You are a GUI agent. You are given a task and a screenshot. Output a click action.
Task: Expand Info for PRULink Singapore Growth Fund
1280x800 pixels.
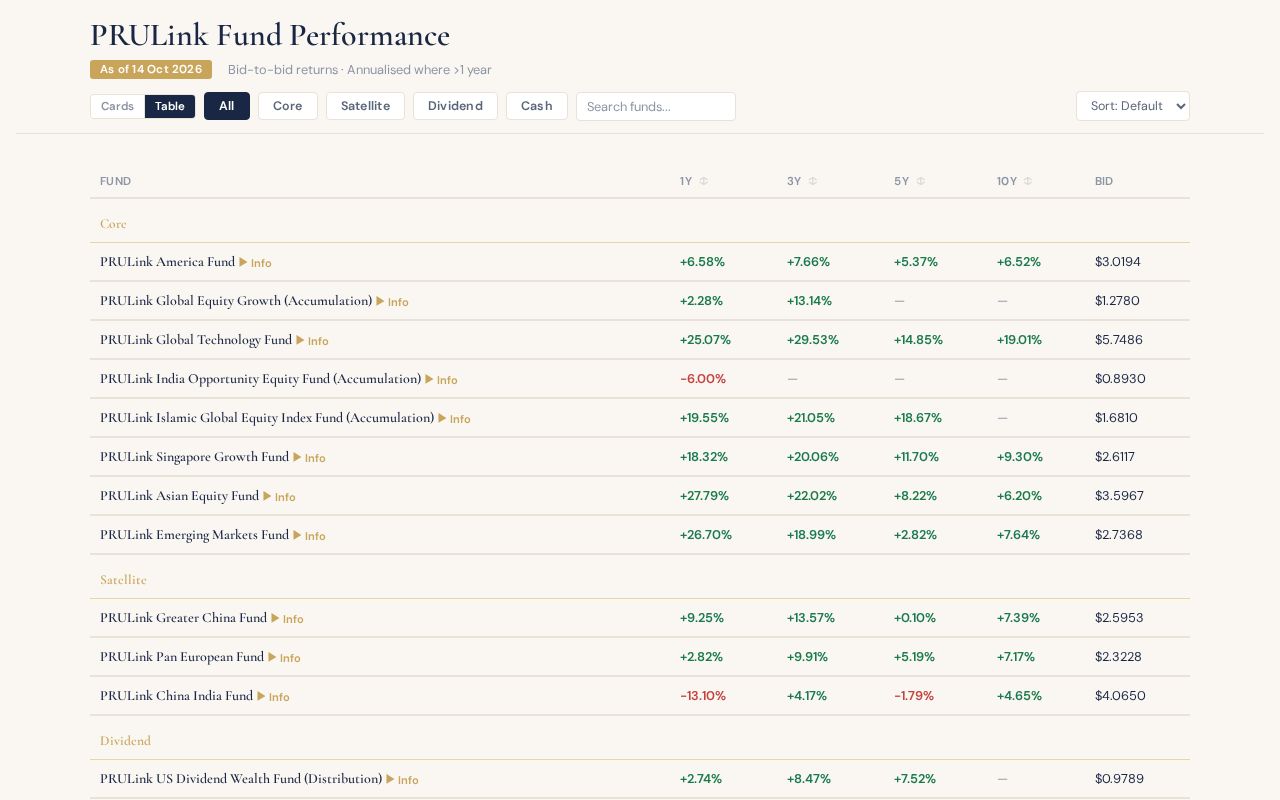[x=309, y=458]
